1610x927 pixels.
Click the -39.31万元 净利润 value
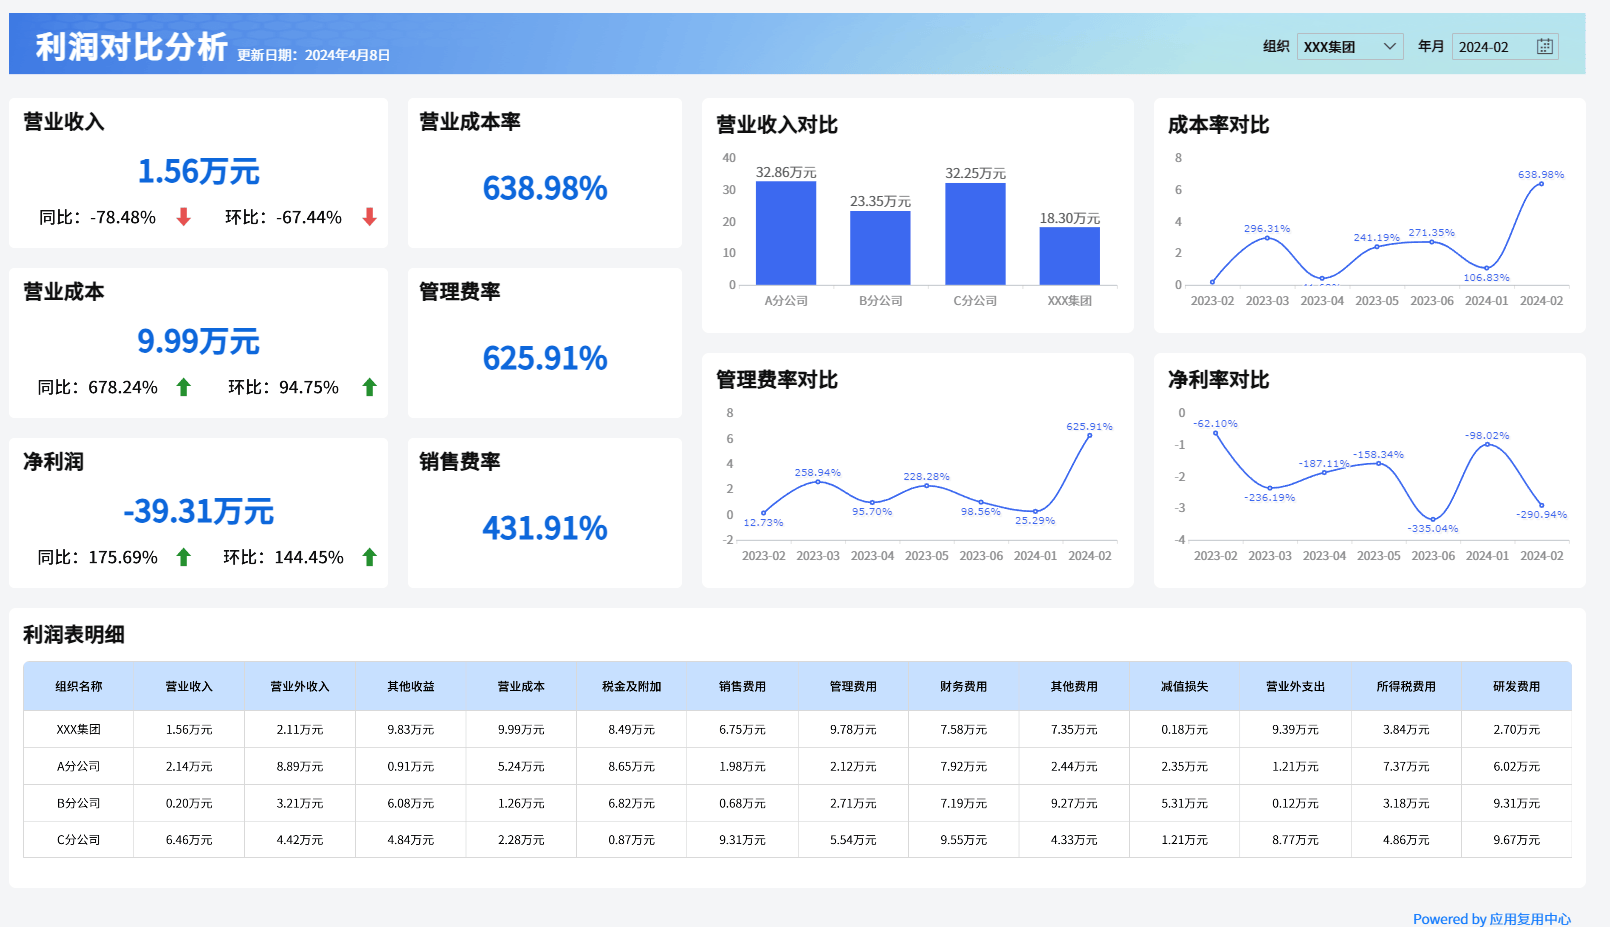click(x=198, y=511)
